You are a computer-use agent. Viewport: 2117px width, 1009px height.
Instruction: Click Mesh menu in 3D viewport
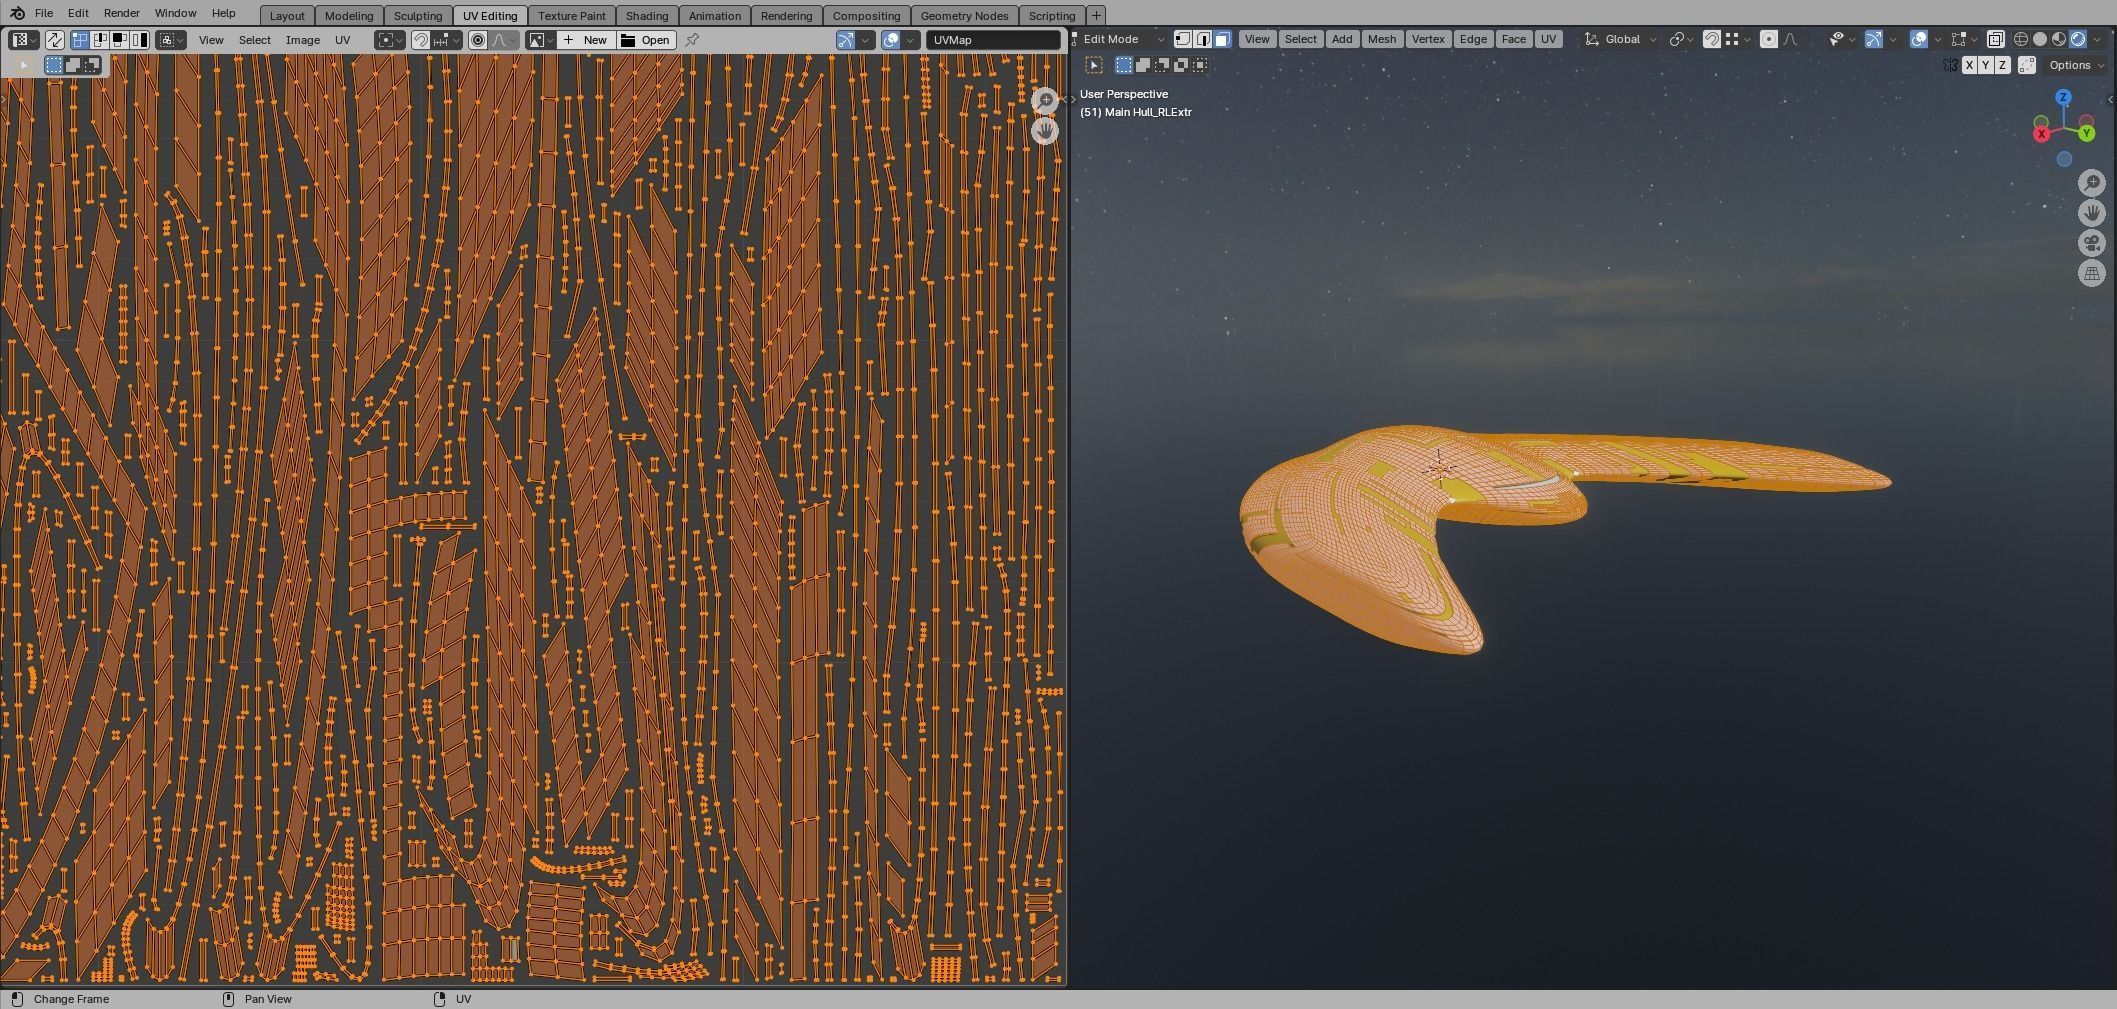coord(1382,39)
